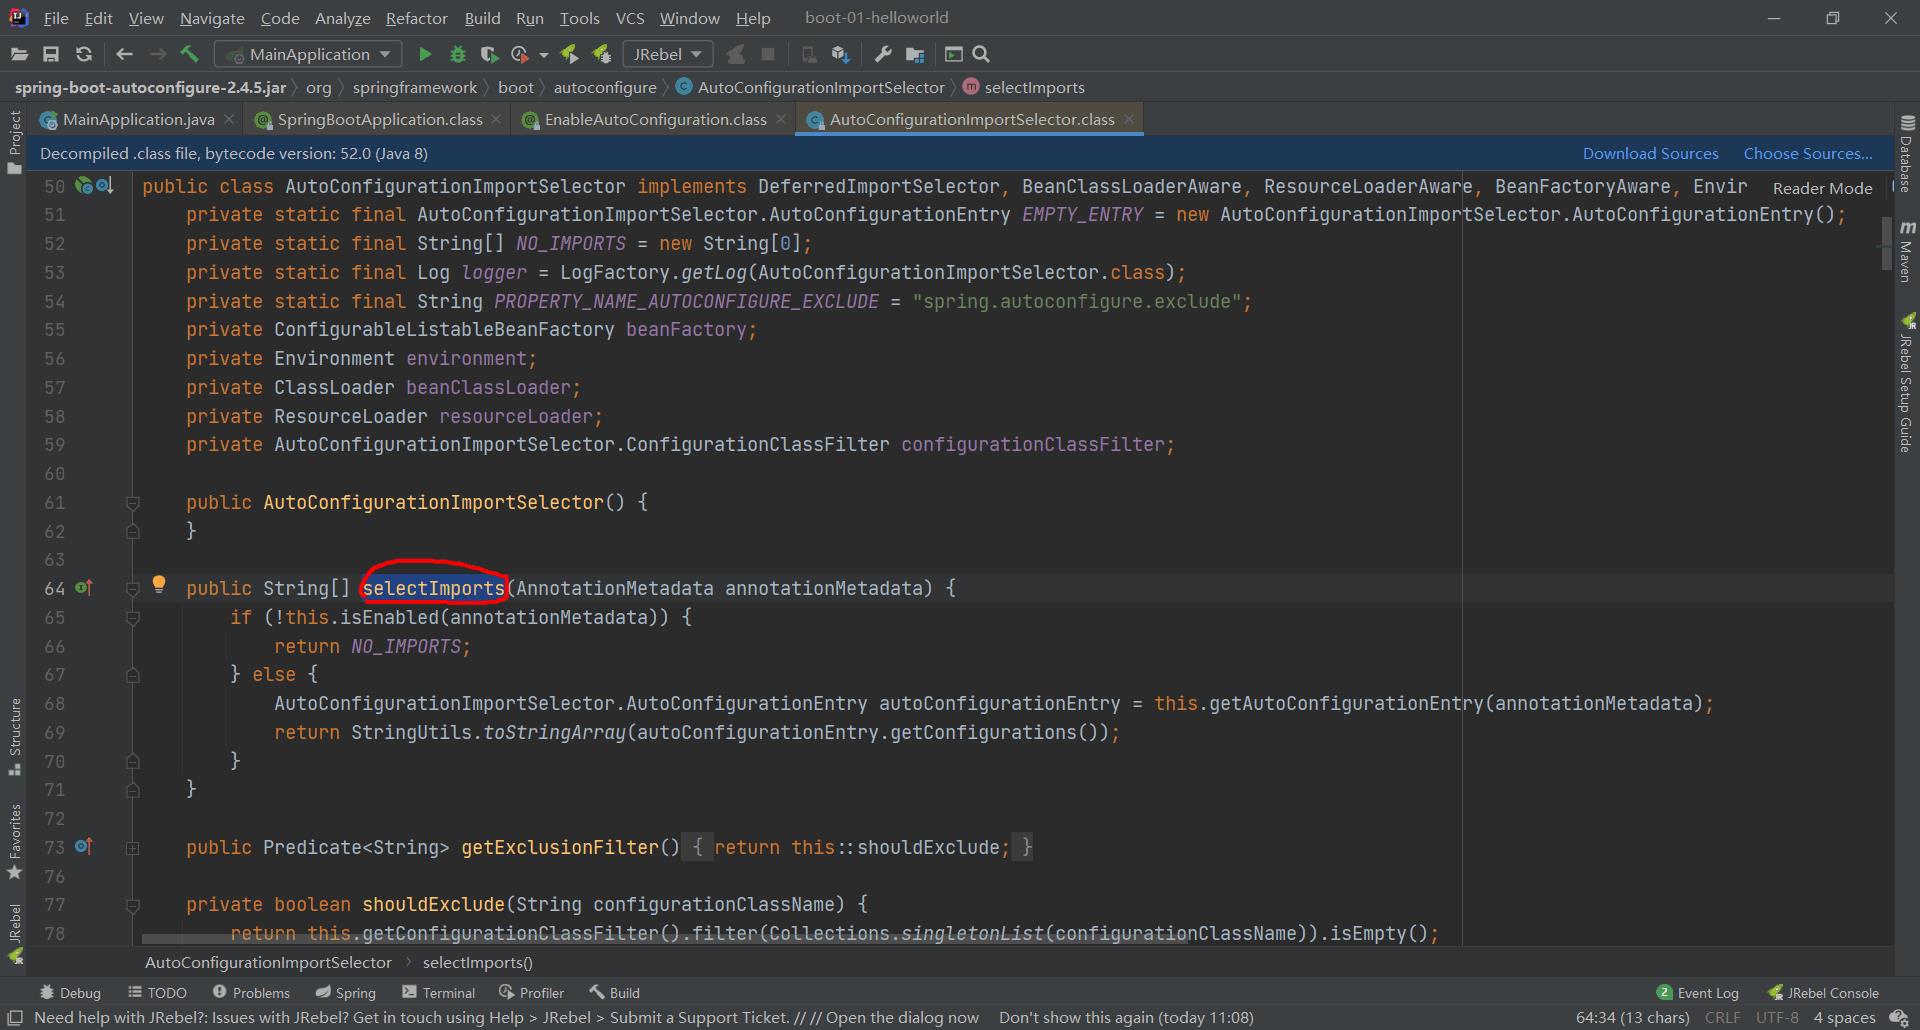Open the Project tool window
This screenshot has width=1920, height=1030.
15,141
